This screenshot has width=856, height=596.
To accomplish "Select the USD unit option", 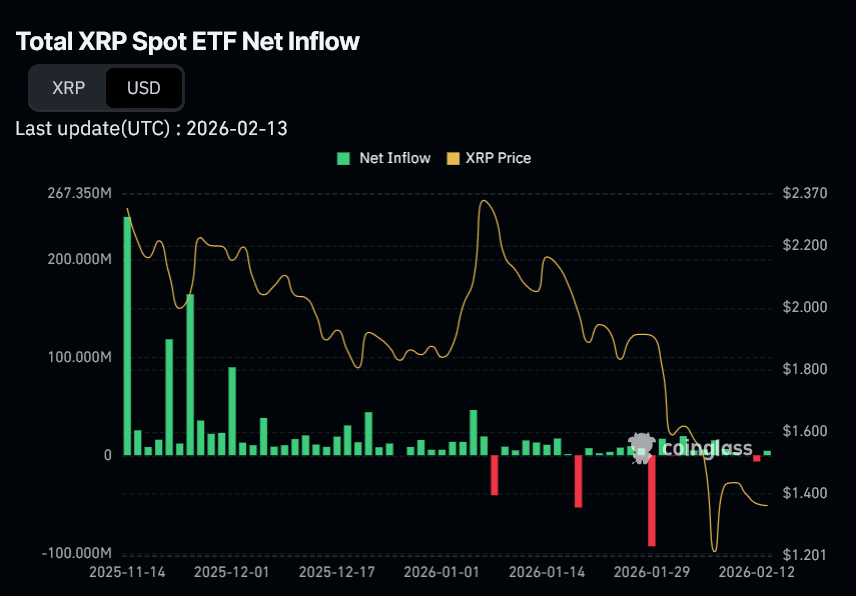I will tap(143, 88).
